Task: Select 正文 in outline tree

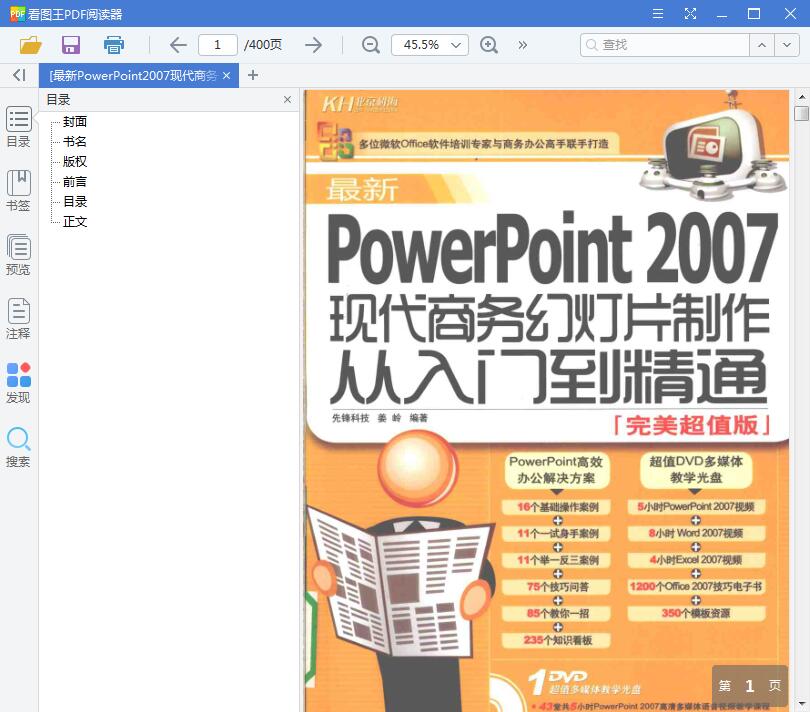Action: pyautogui.click(x=75, y=222)
